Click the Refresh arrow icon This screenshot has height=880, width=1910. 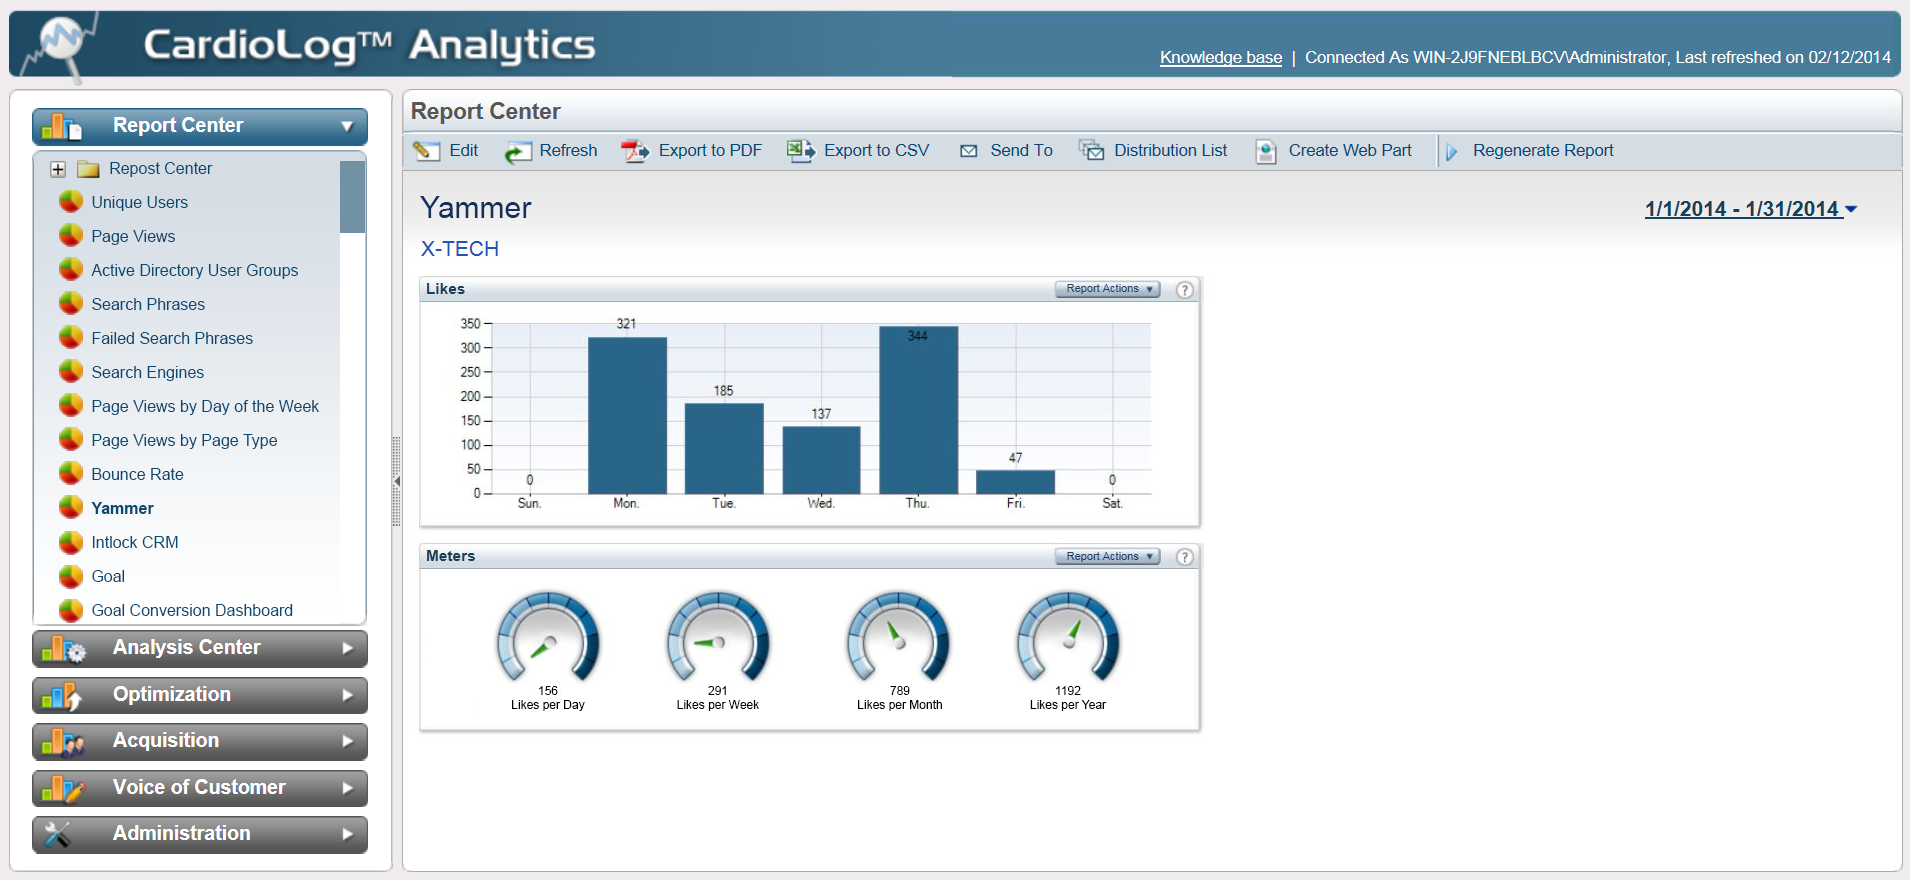pos(517,152)
